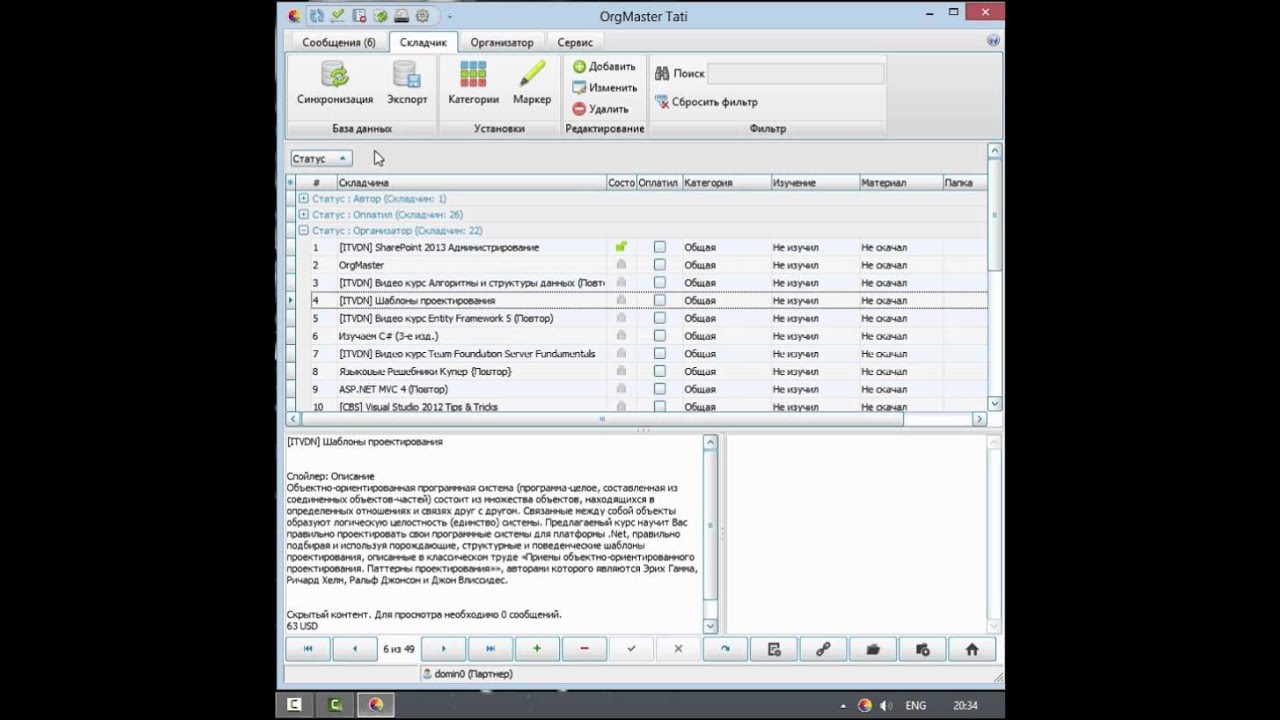This screenshot has height=720, width=1280.
Task: Expand the Статус : Оплатил group
Action: [304, 214]
